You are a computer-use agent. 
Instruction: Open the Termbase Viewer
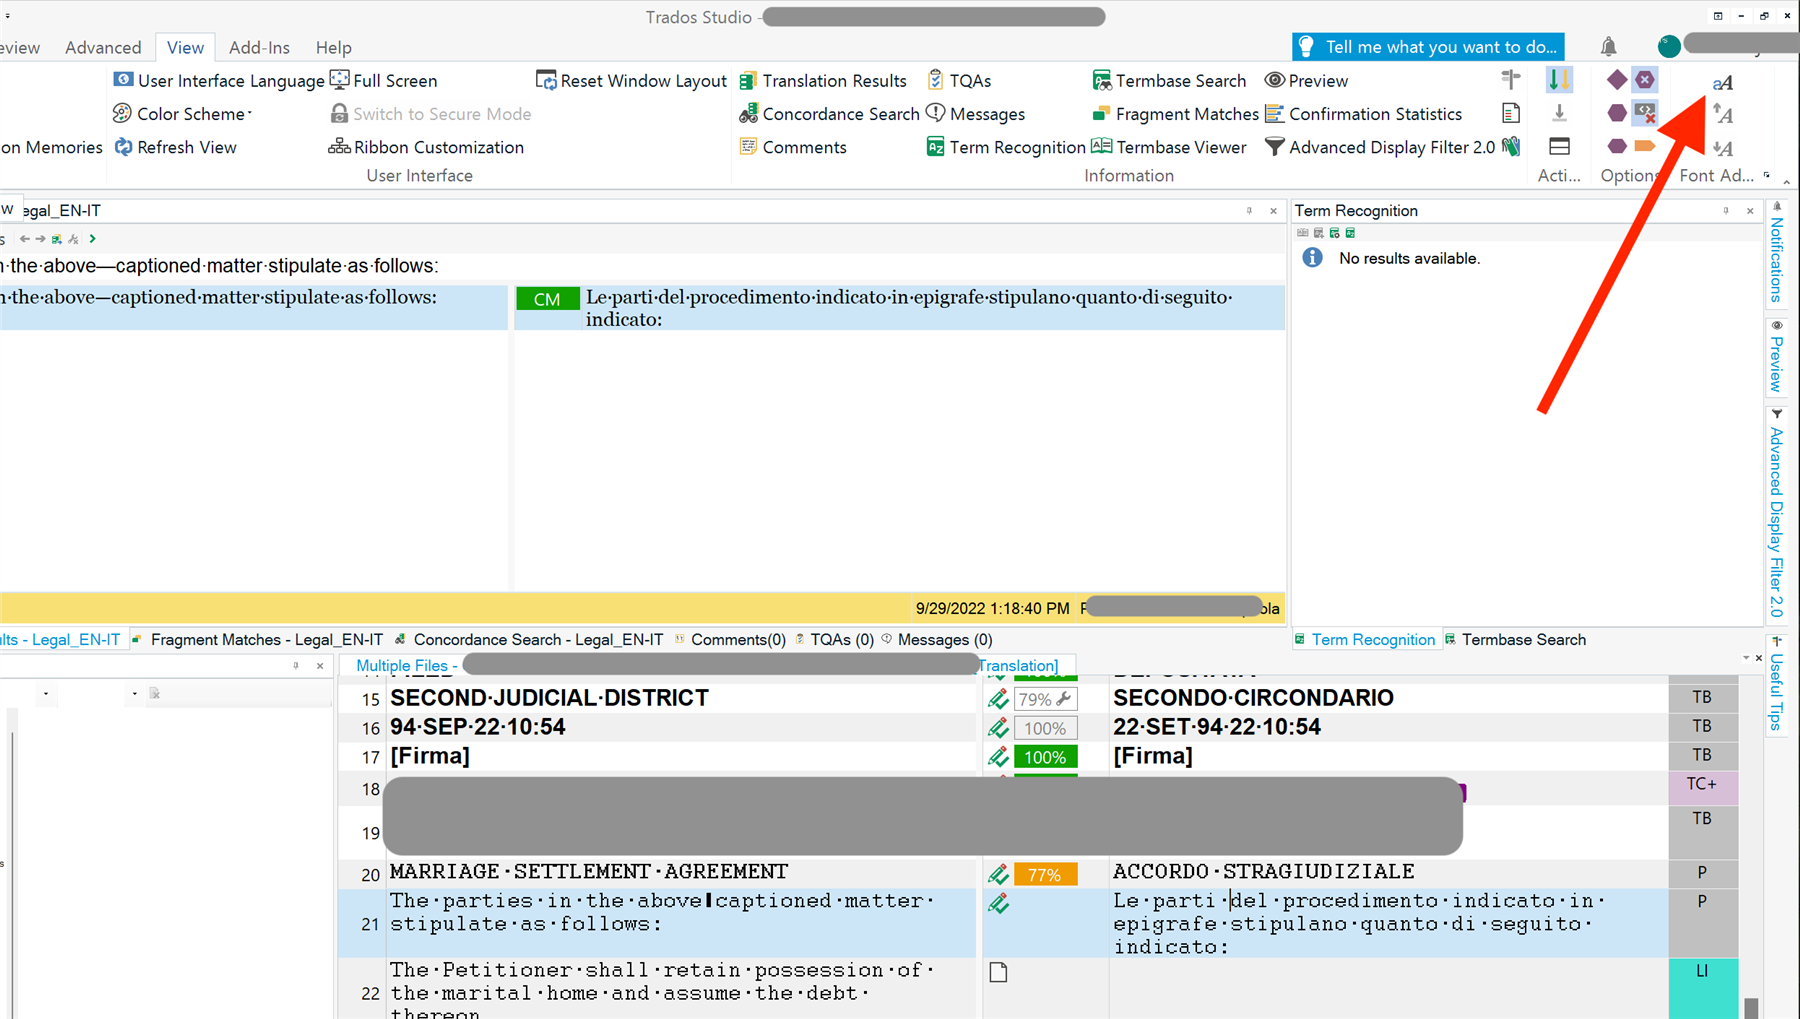click(x=1169, y=147)
